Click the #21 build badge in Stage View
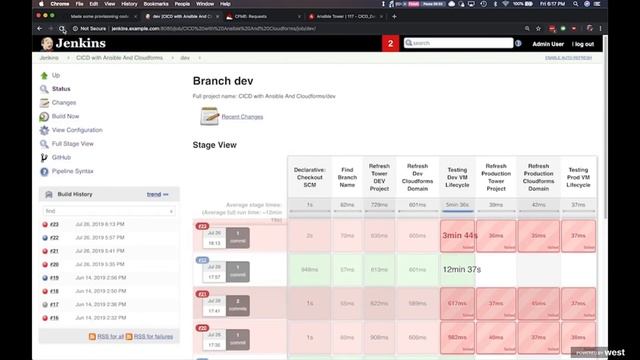This screenshot has height=360, width=640. point(202,294)
